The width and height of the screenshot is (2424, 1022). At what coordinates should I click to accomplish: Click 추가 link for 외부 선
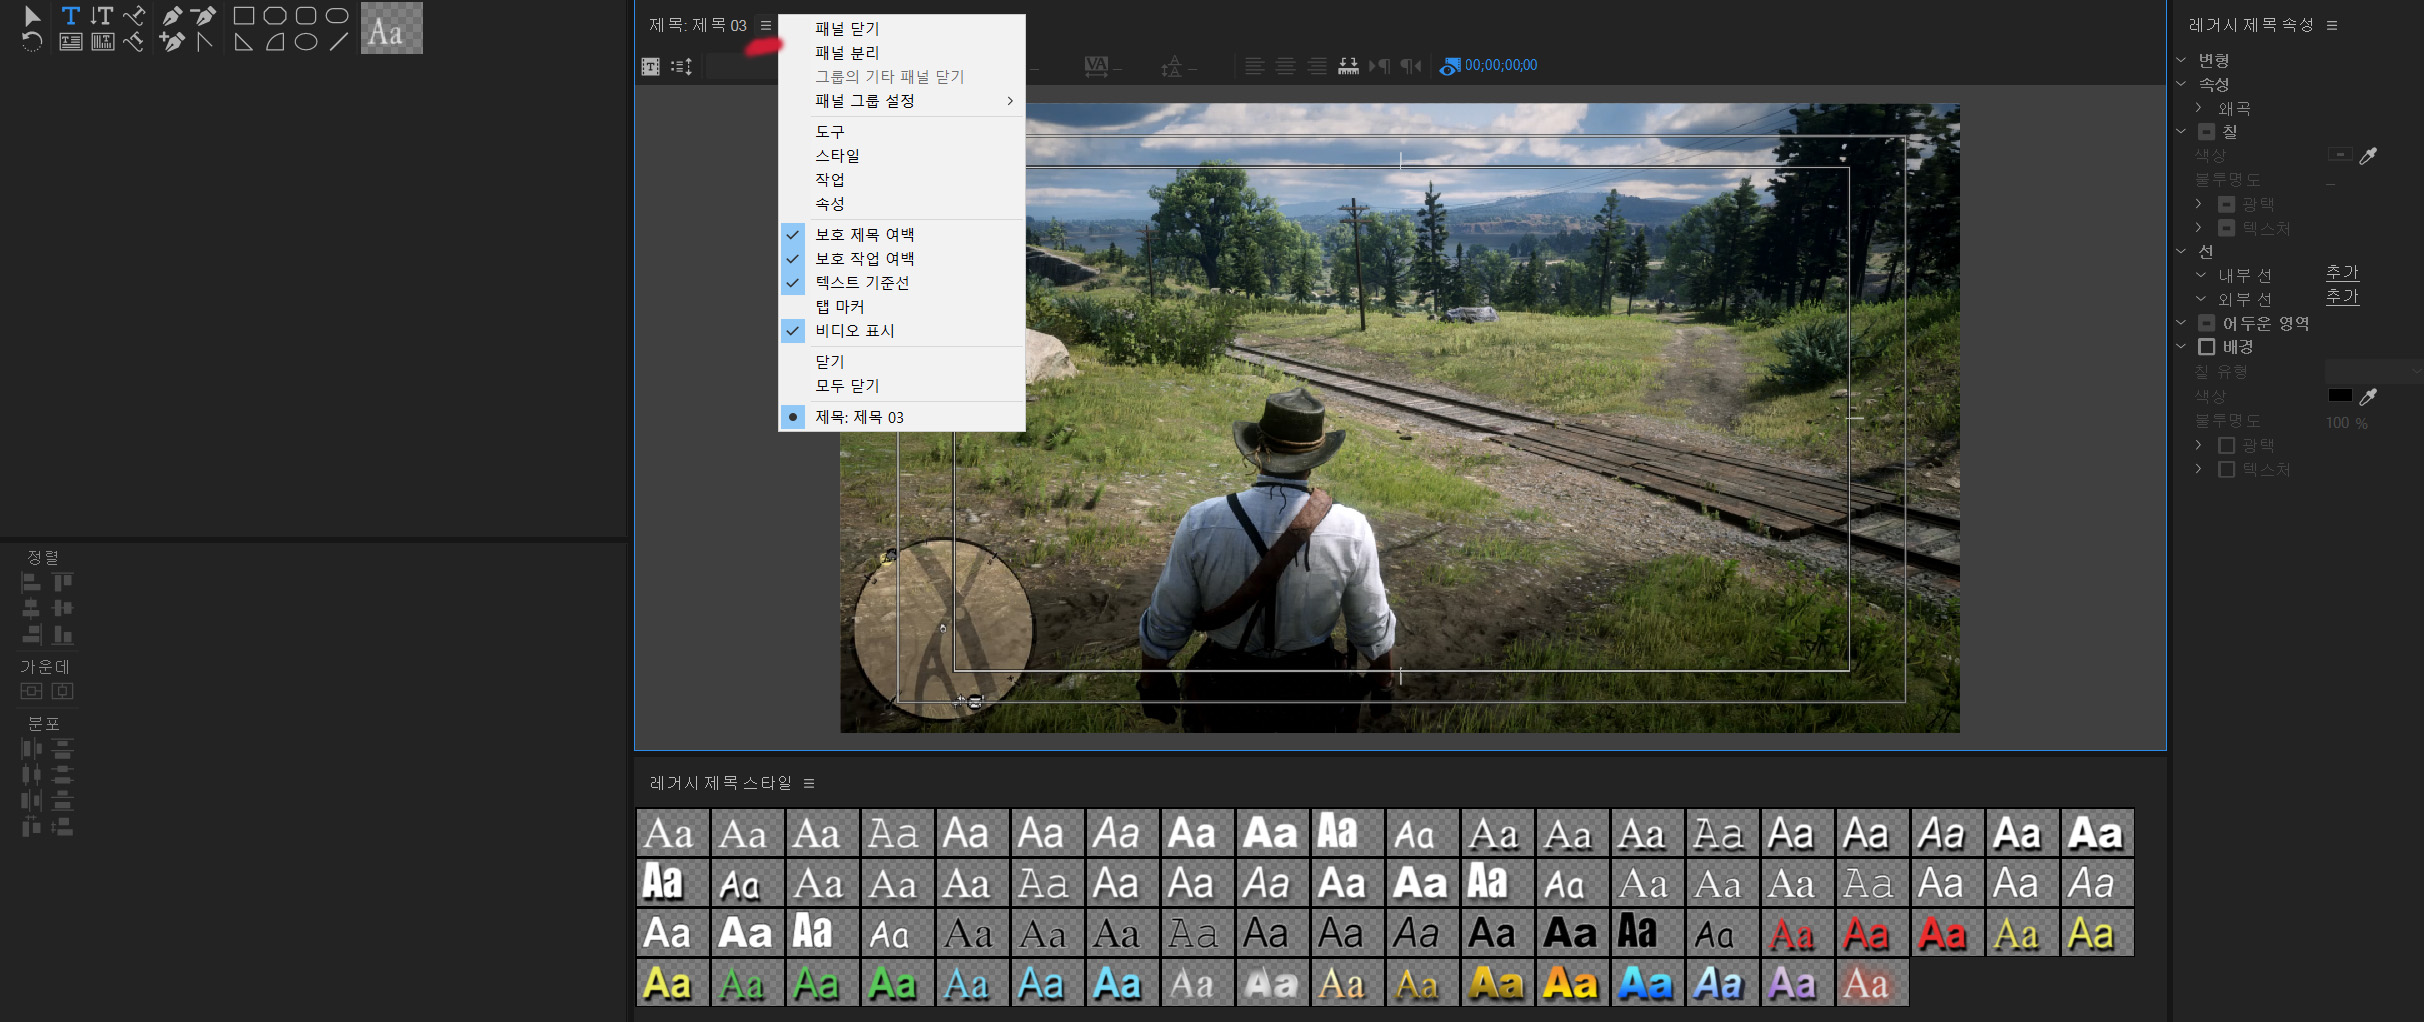pos(2342,297)
